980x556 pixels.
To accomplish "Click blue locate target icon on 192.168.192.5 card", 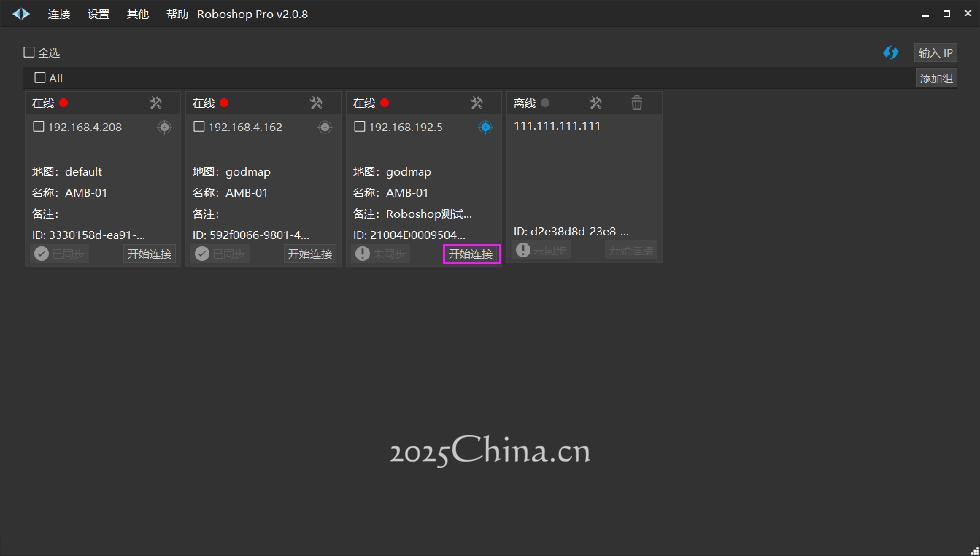I will tap(486, 127).
